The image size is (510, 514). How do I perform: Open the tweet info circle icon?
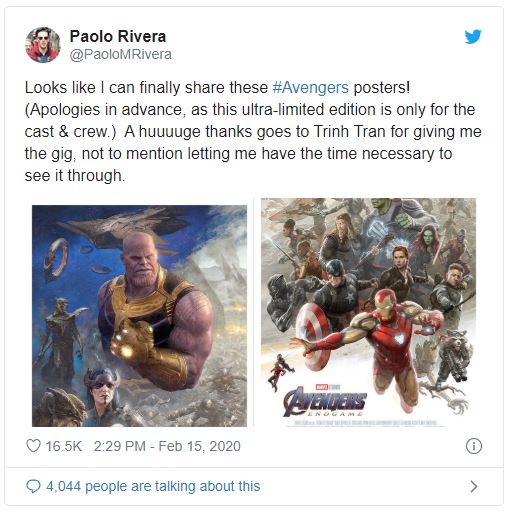coord(474,446)
